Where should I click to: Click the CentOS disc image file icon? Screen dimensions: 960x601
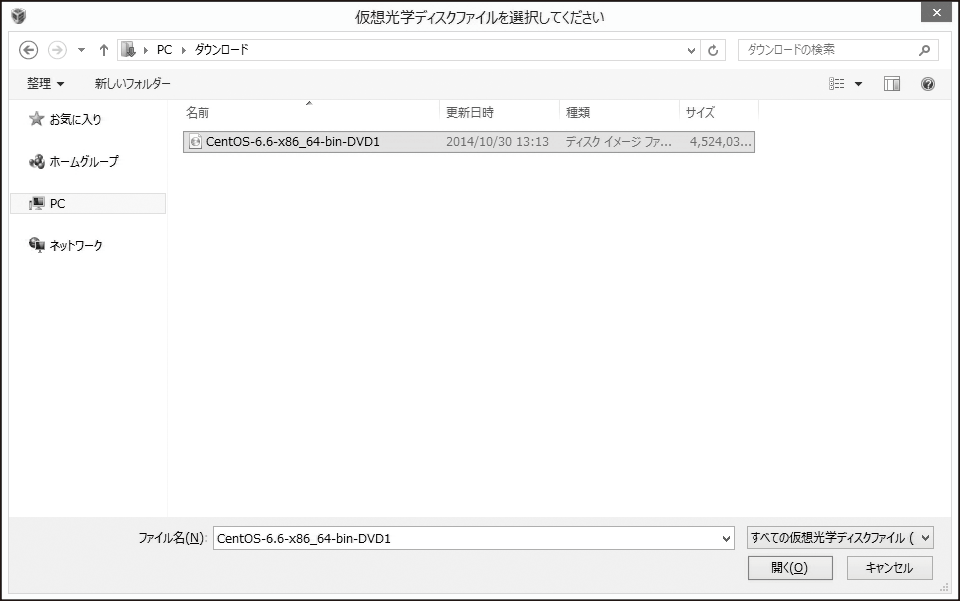point(195,142)
